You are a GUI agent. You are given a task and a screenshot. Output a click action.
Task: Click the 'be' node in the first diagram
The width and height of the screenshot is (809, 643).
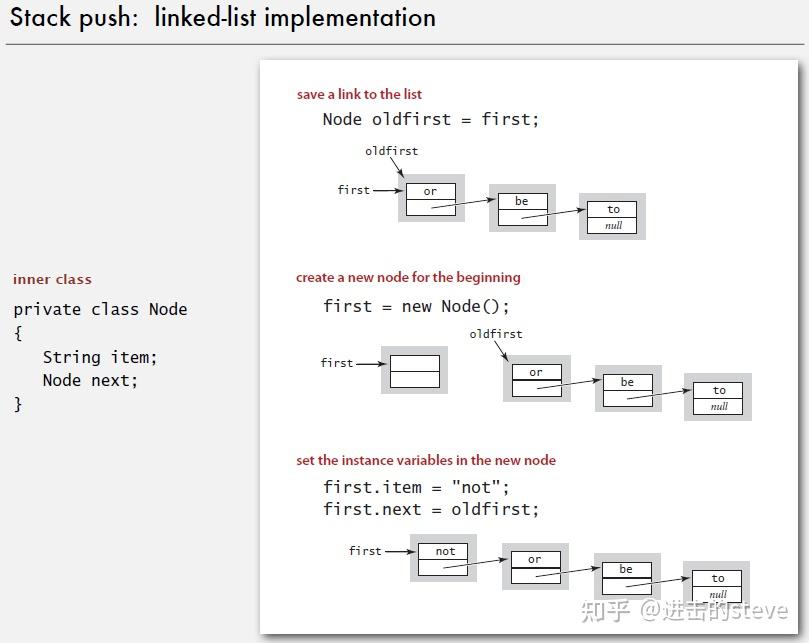coord(522,207)
